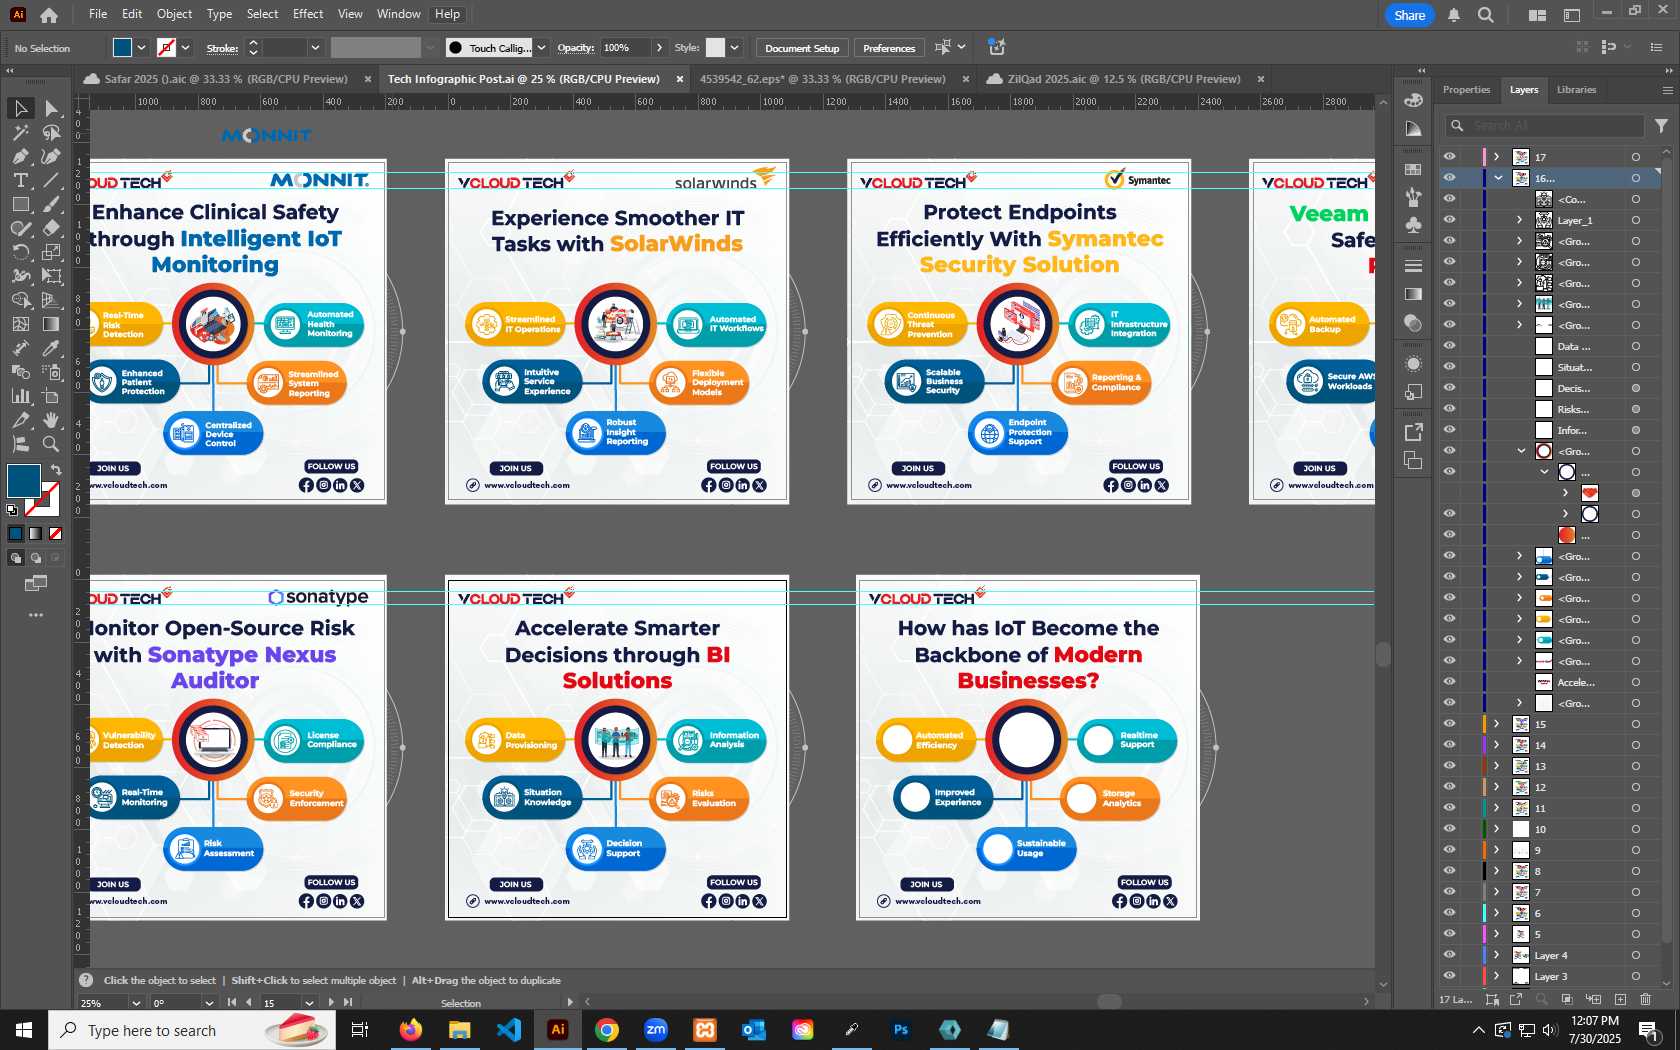Collapse the expanded layer 16

[1498, 178]
